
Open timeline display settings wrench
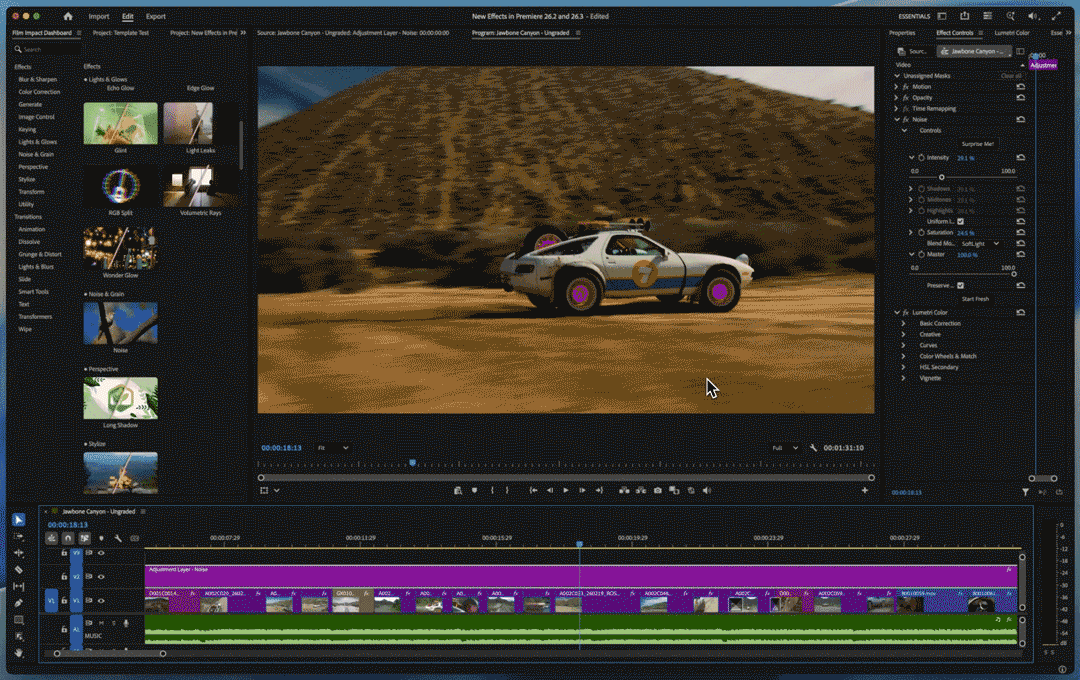tap(118, 538)
